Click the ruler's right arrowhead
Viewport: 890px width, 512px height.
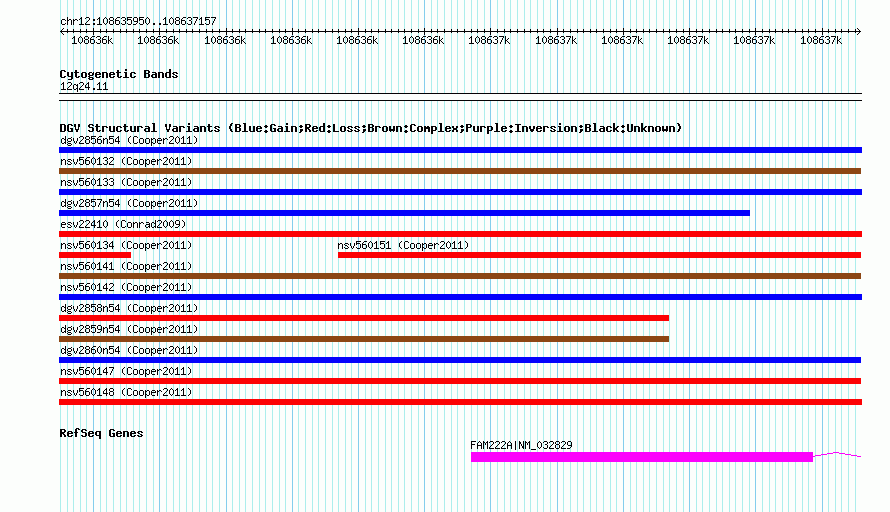pos(858,31)
